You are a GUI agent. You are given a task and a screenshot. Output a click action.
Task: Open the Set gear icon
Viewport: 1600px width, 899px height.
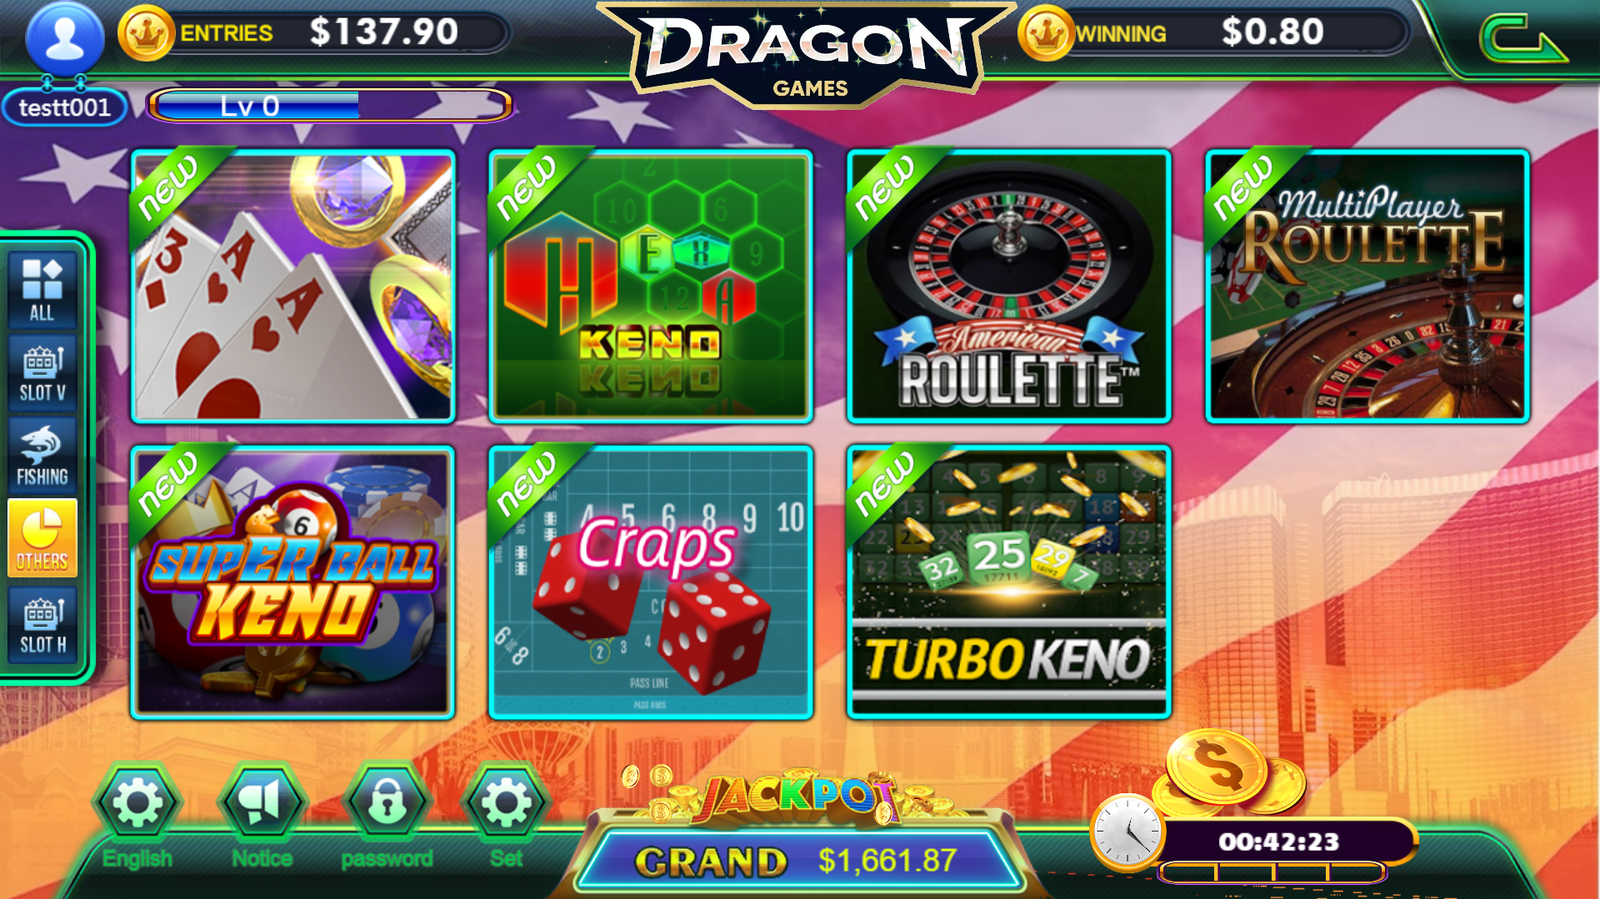pyautogui.click(x=505, y=803)
